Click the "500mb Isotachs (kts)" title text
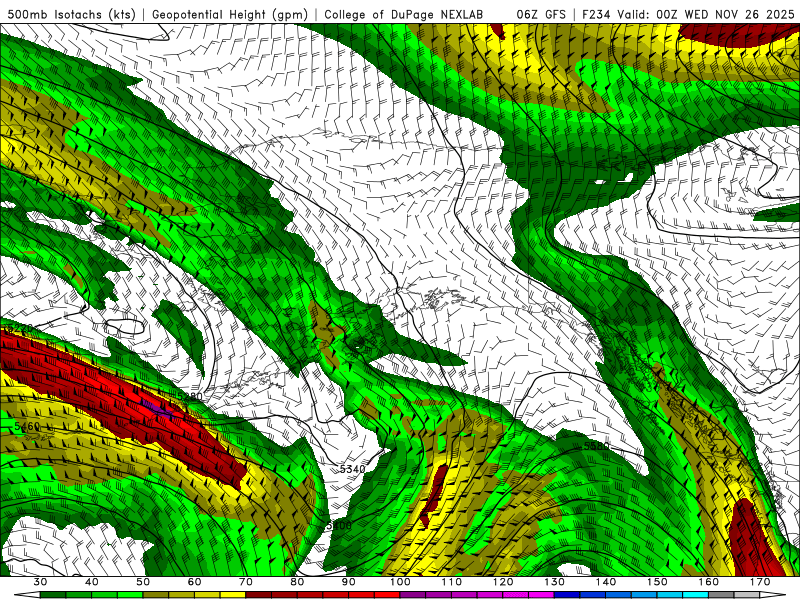Viewport: 800px width, 600px height. 71,14
